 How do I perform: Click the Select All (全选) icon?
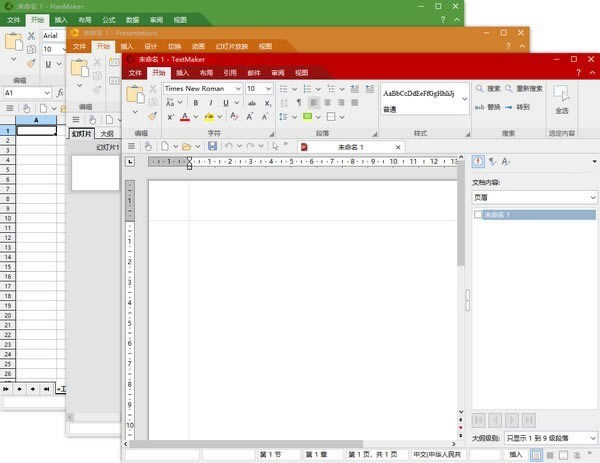click(562, 96)
